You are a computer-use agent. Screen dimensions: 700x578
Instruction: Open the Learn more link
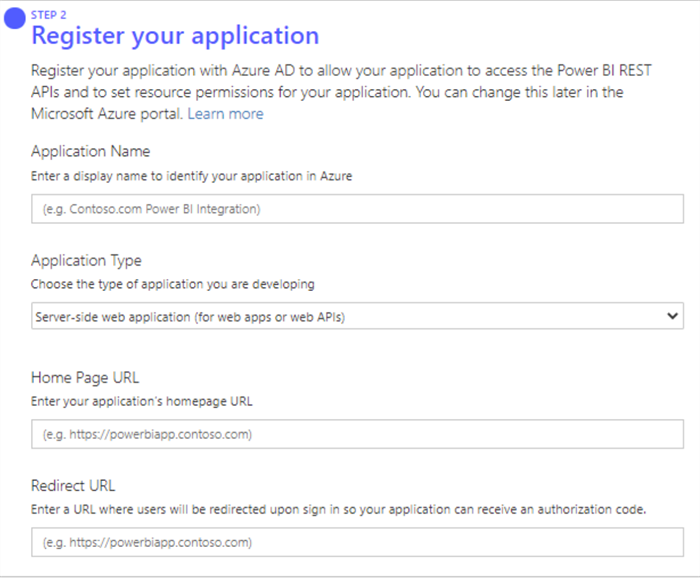(x=225, y=114)
